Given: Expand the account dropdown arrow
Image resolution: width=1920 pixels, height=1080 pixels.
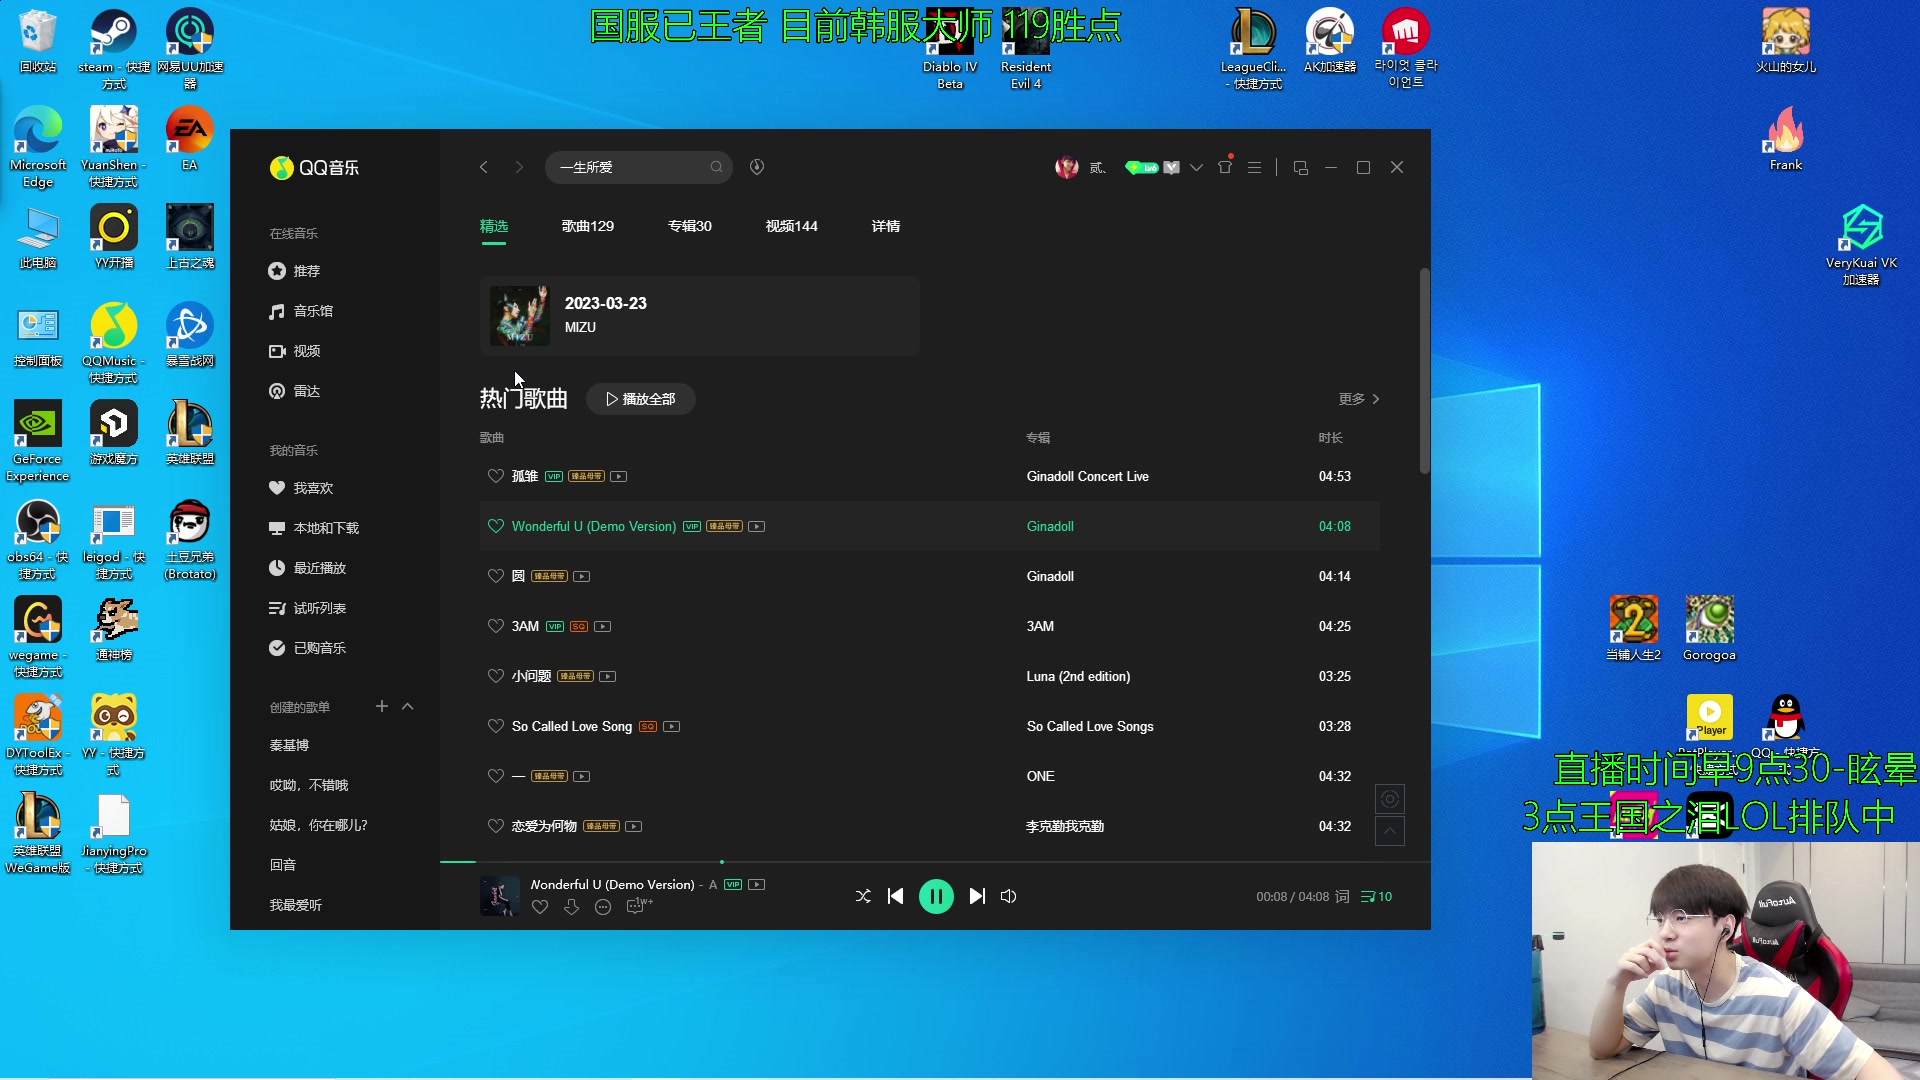Looking at the screenshot, I should click(1196, 167).
